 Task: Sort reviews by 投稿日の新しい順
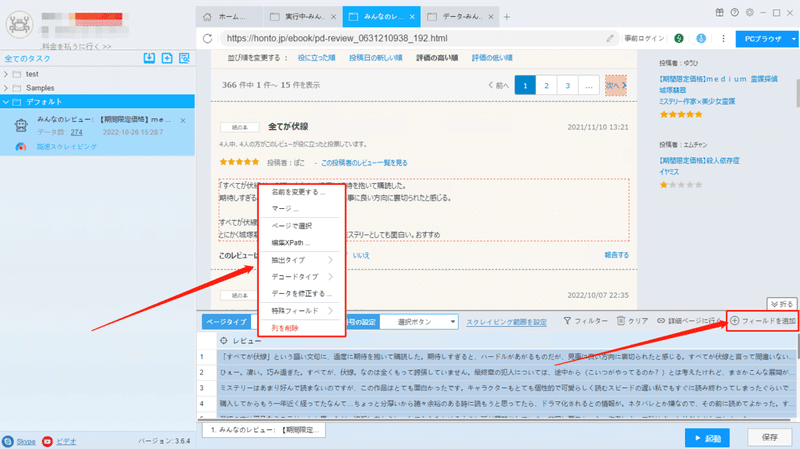[376, 58]
